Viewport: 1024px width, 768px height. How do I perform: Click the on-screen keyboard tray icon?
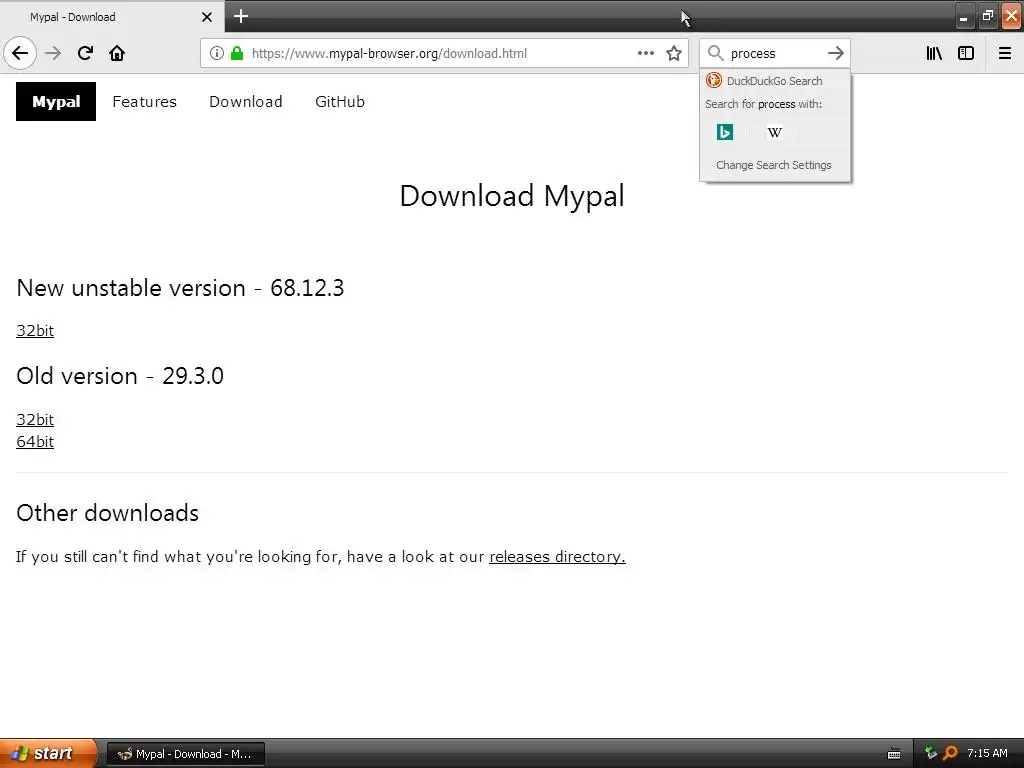coord(894,754)
